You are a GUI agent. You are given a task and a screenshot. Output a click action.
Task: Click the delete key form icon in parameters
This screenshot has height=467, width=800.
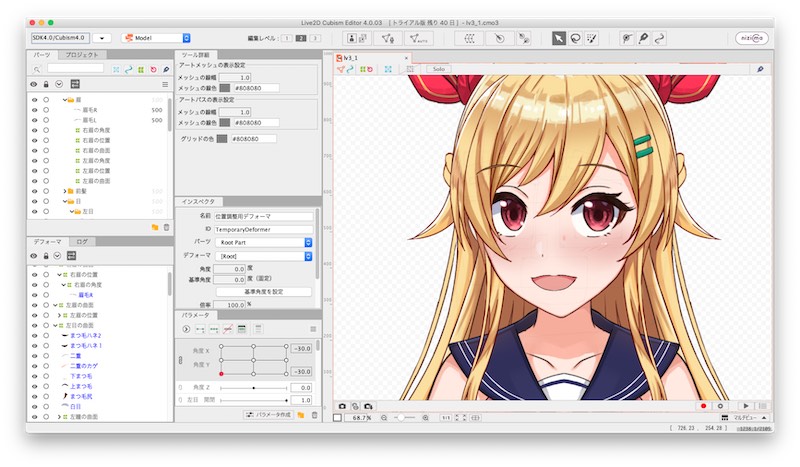pos(228,329)
